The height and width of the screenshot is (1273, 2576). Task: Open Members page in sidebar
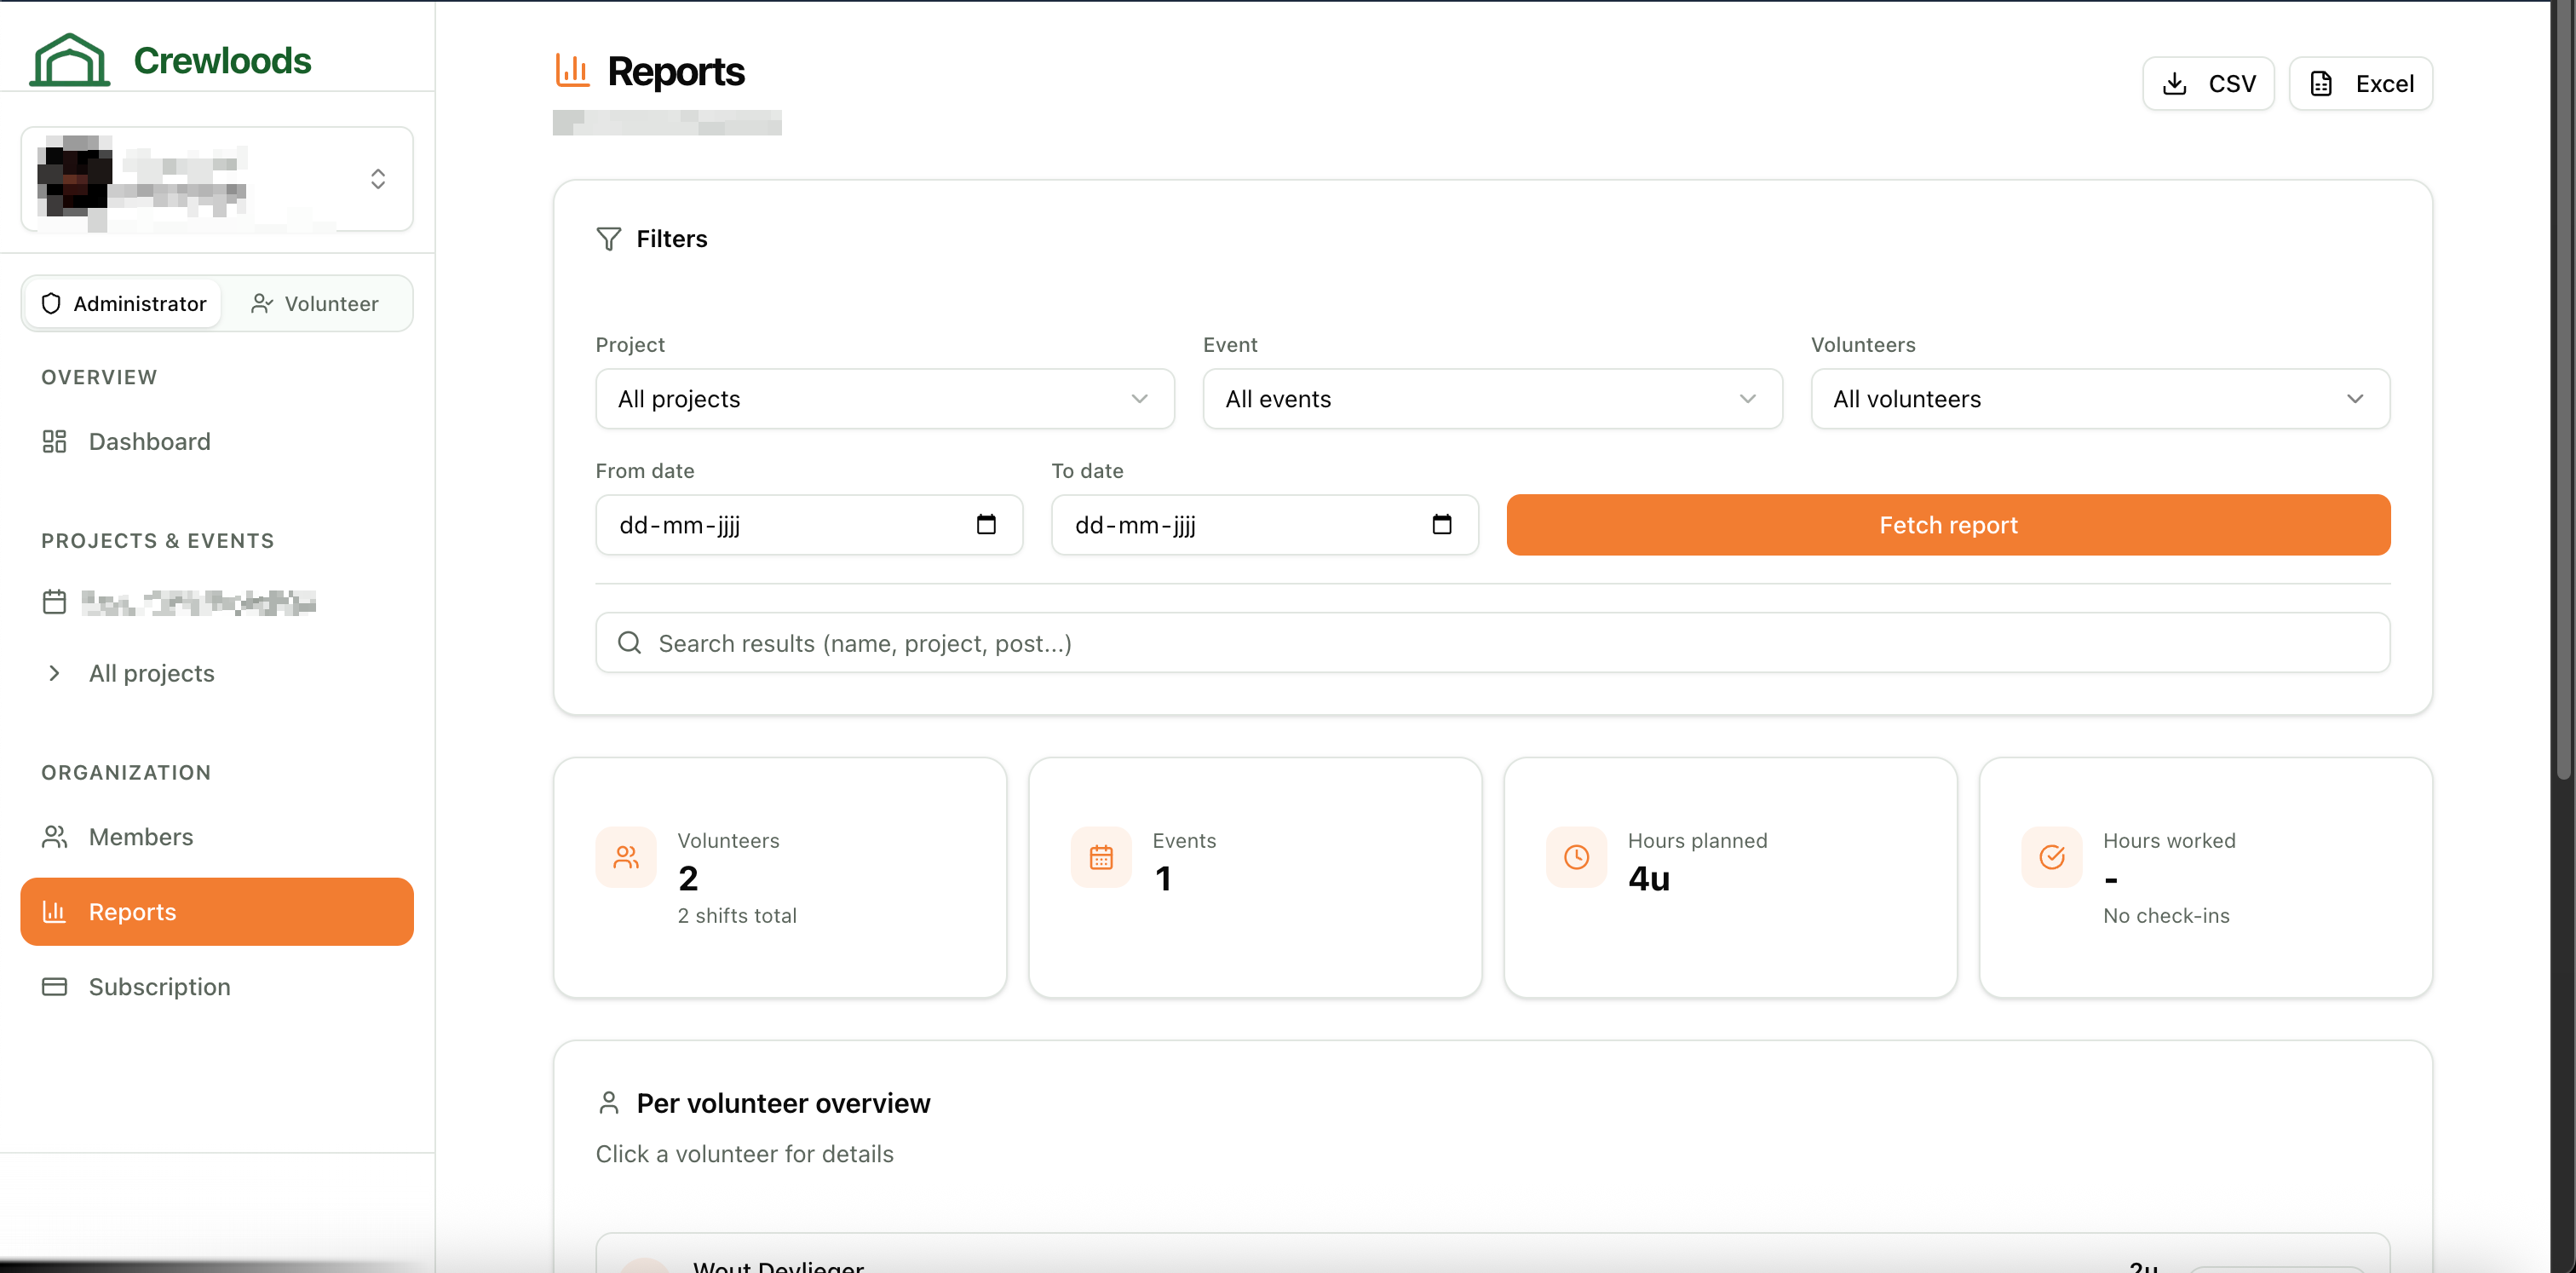pyautogui.click(x=141, y=837)
